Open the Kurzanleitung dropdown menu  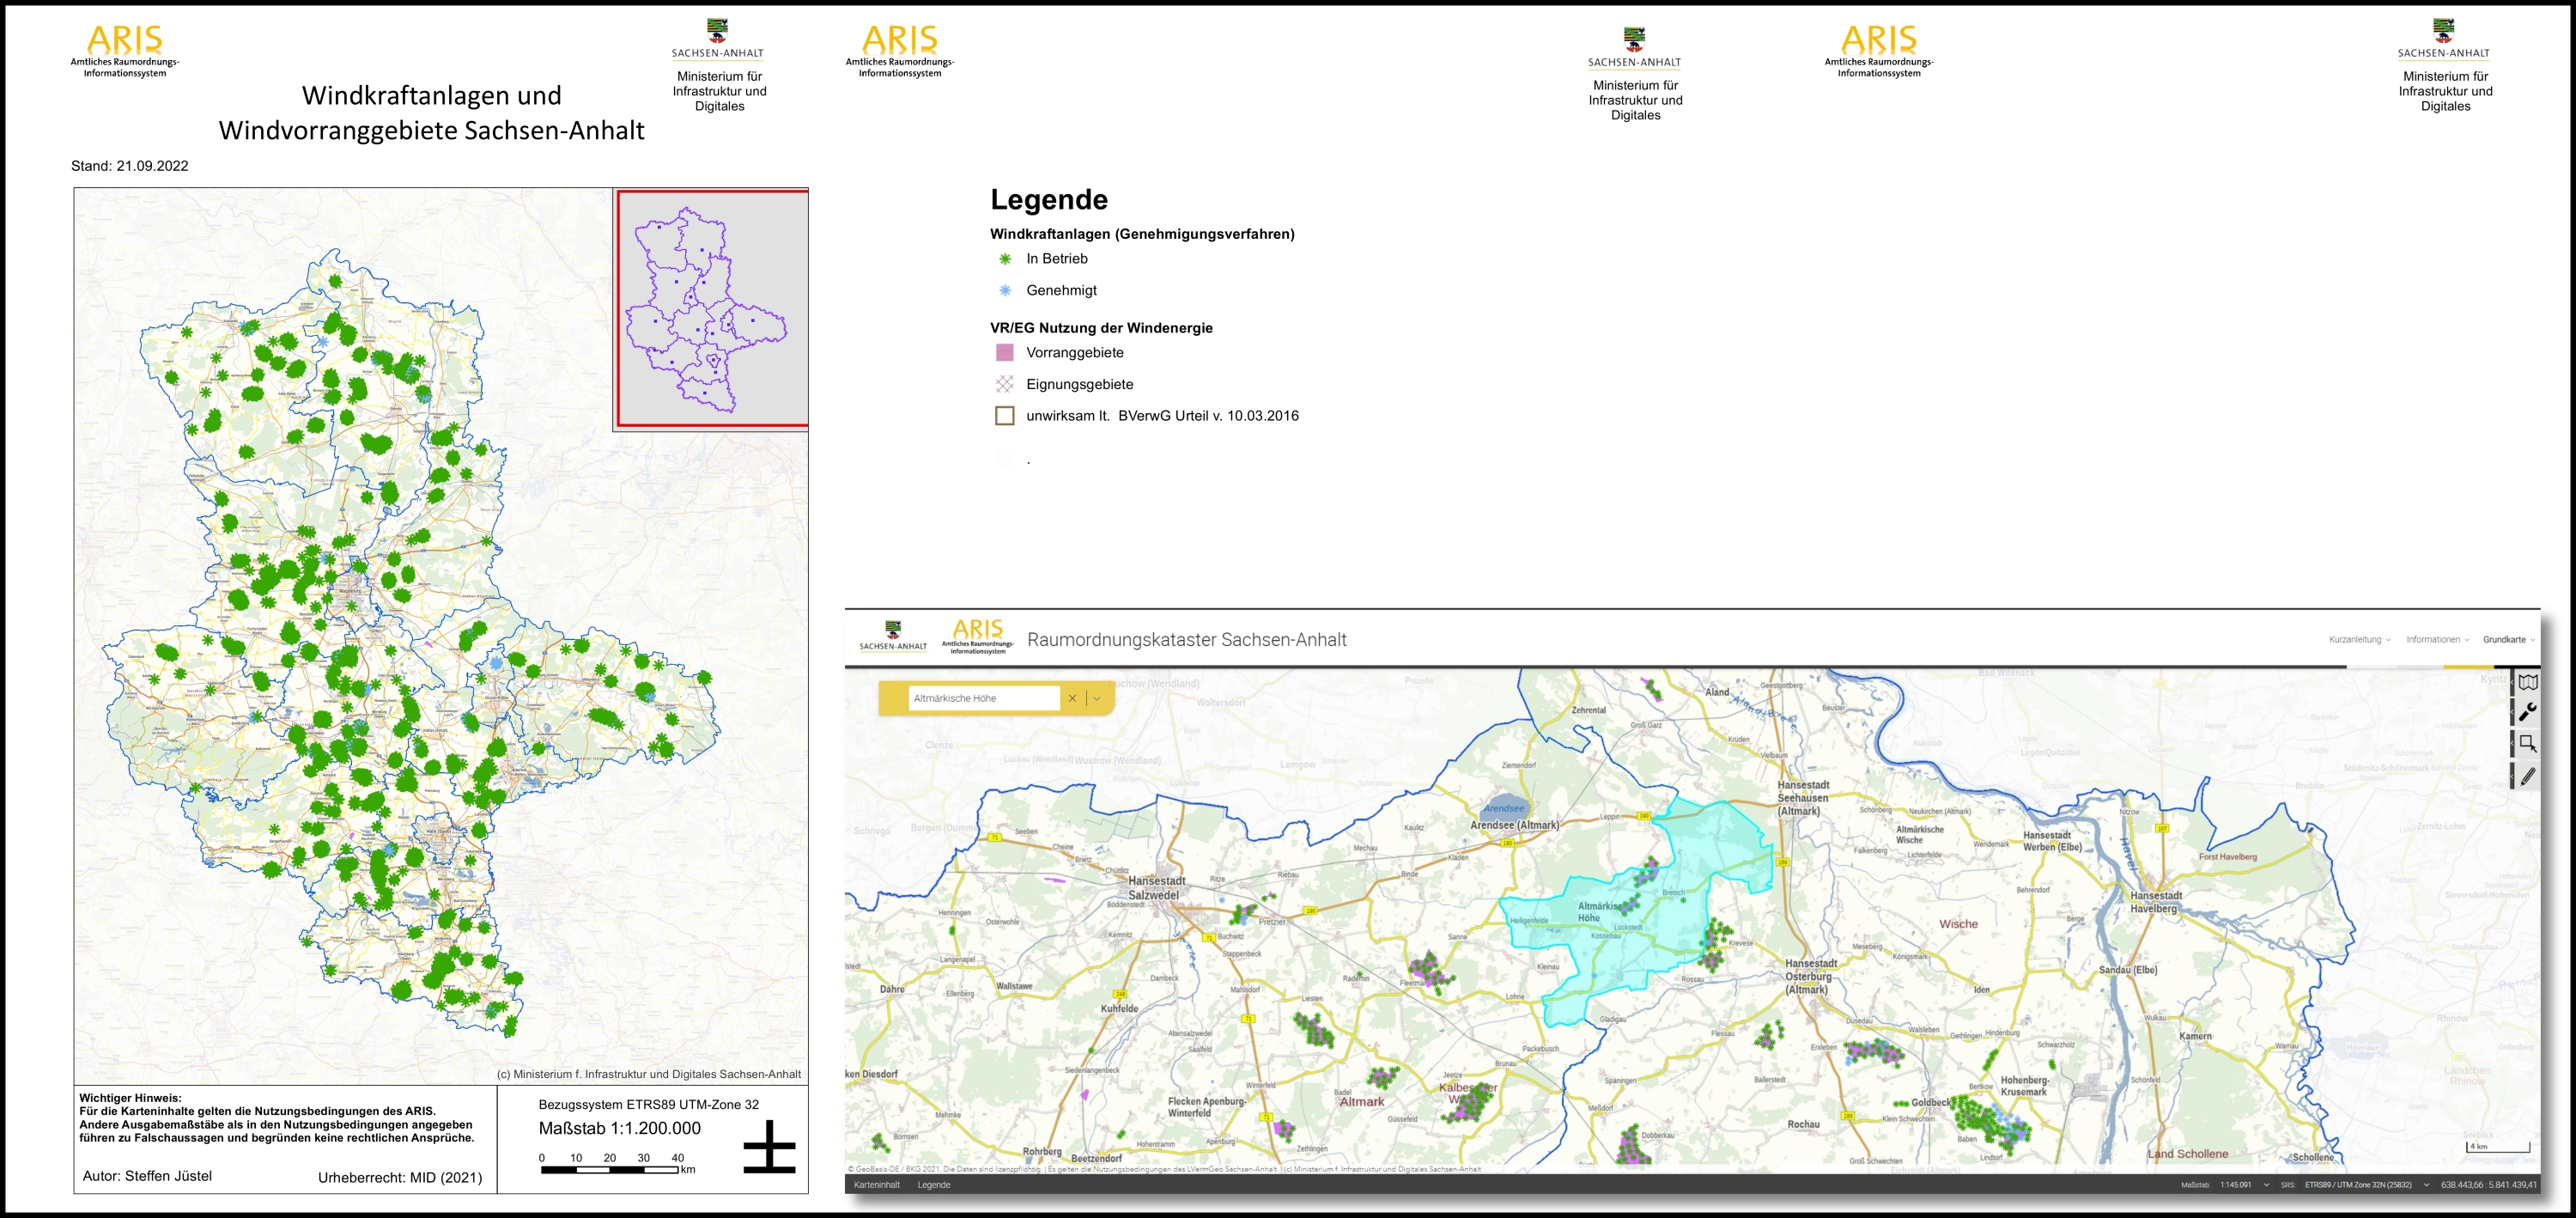(x=2359, y=640)
